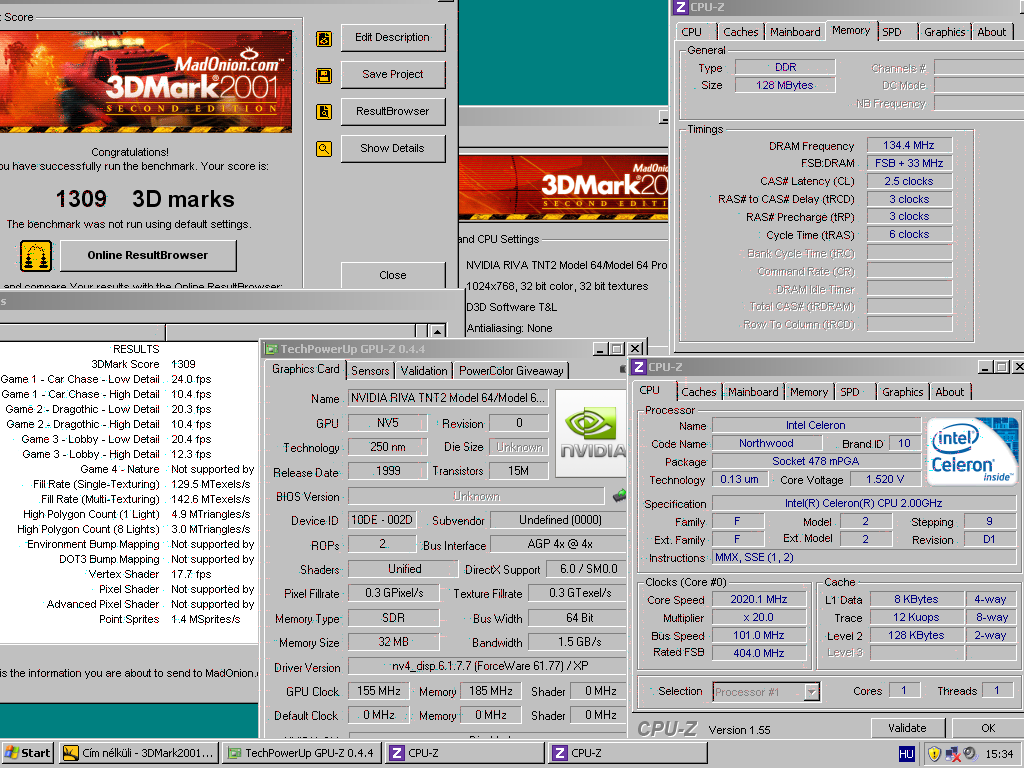
Task: Click the security shield tray icon
Action: (x=935, y=754)
